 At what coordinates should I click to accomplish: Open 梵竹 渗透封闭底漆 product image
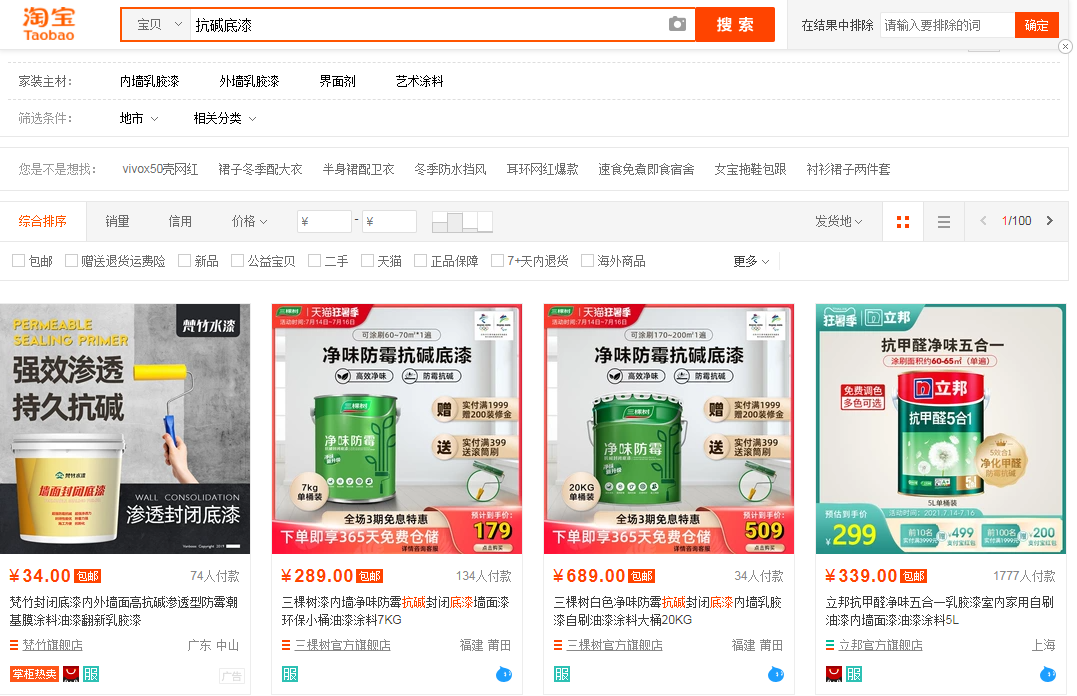[x=125, y=429]
